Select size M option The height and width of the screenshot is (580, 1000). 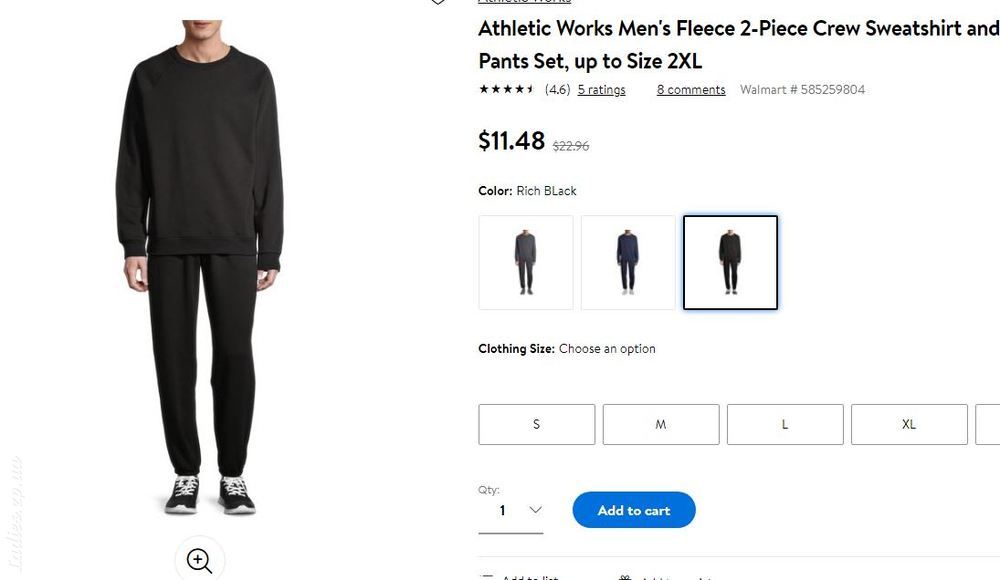coord(661,424)
